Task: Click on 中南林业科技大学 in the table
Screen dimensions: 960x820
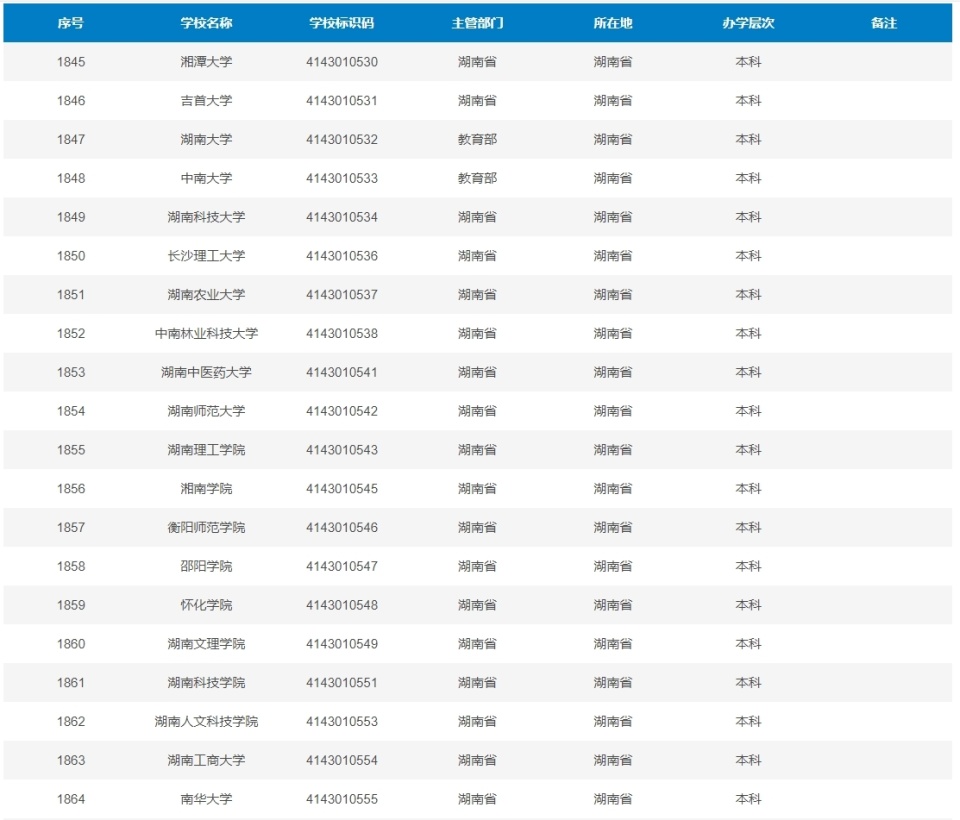Action: coord(206,333)
